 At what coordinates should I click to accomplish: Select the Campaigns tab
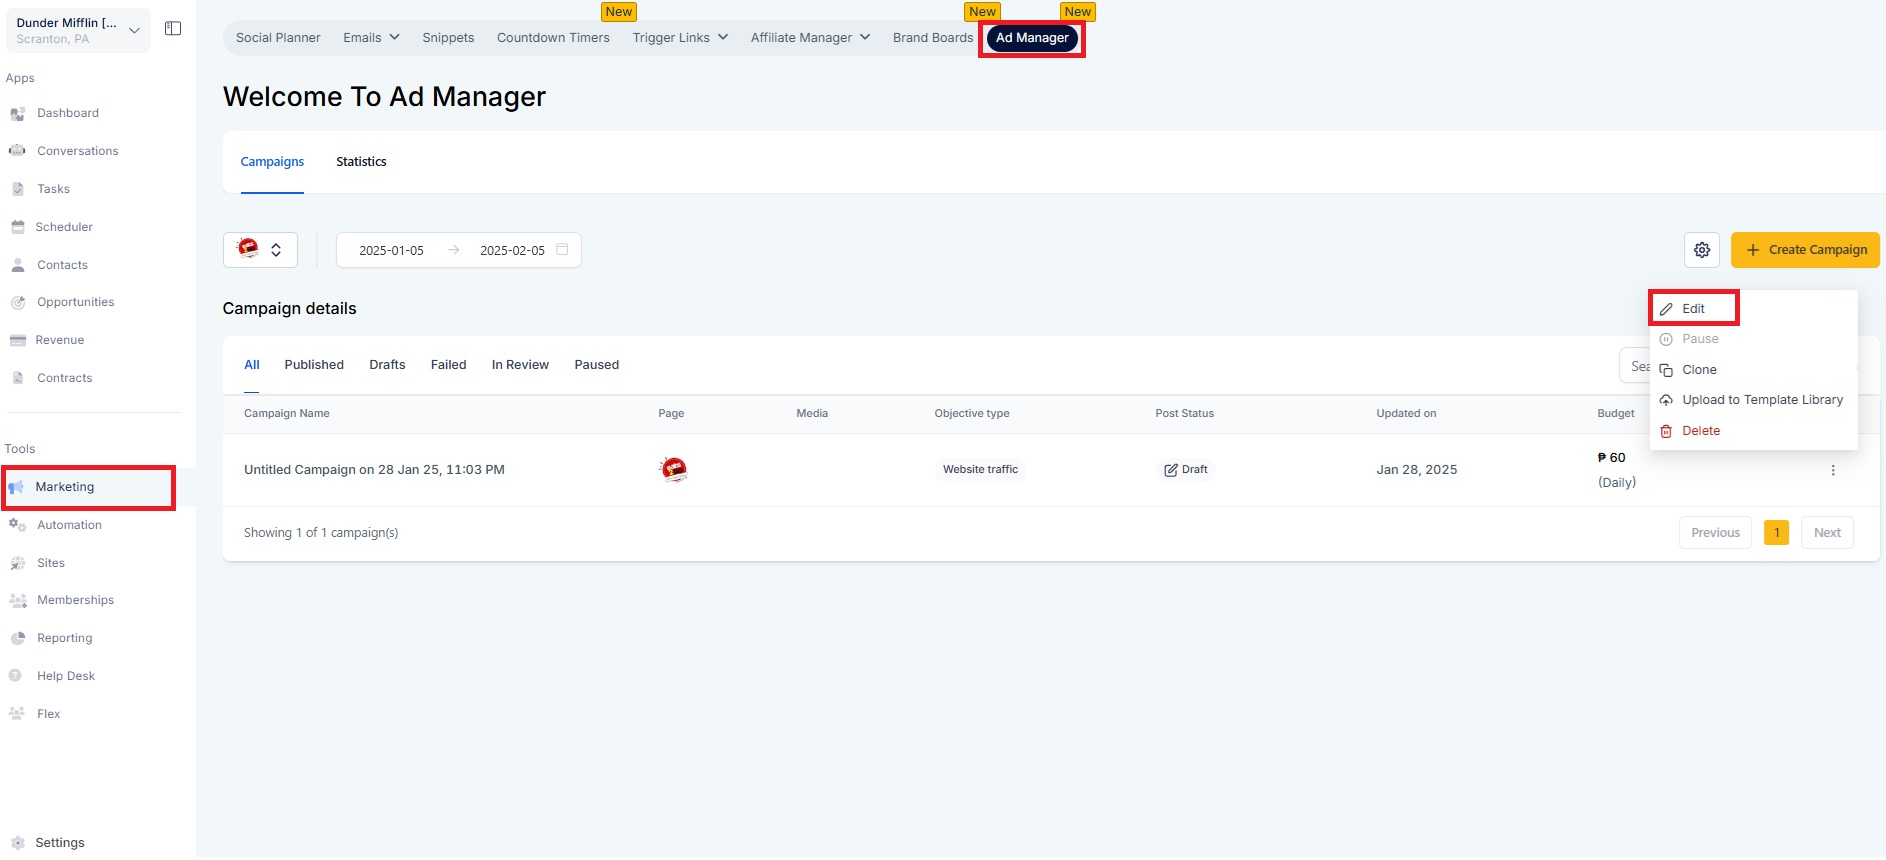tap(272, 162)
